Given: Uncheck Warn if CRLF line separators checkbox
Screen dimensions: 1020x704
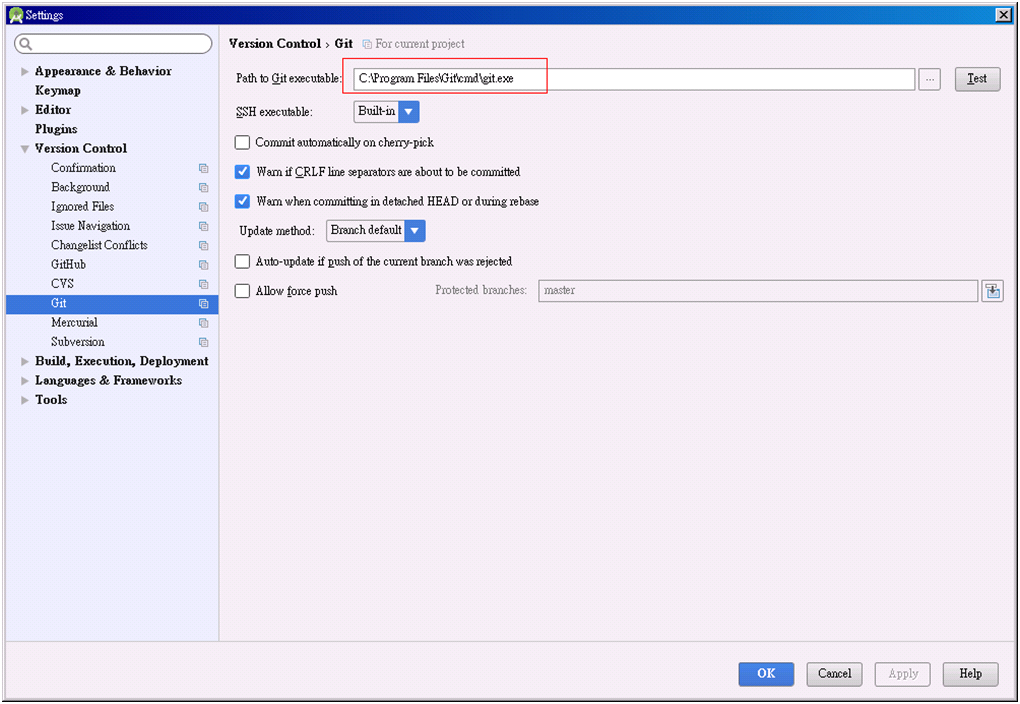Looking at the screenshot, I should tap(242, 172).
